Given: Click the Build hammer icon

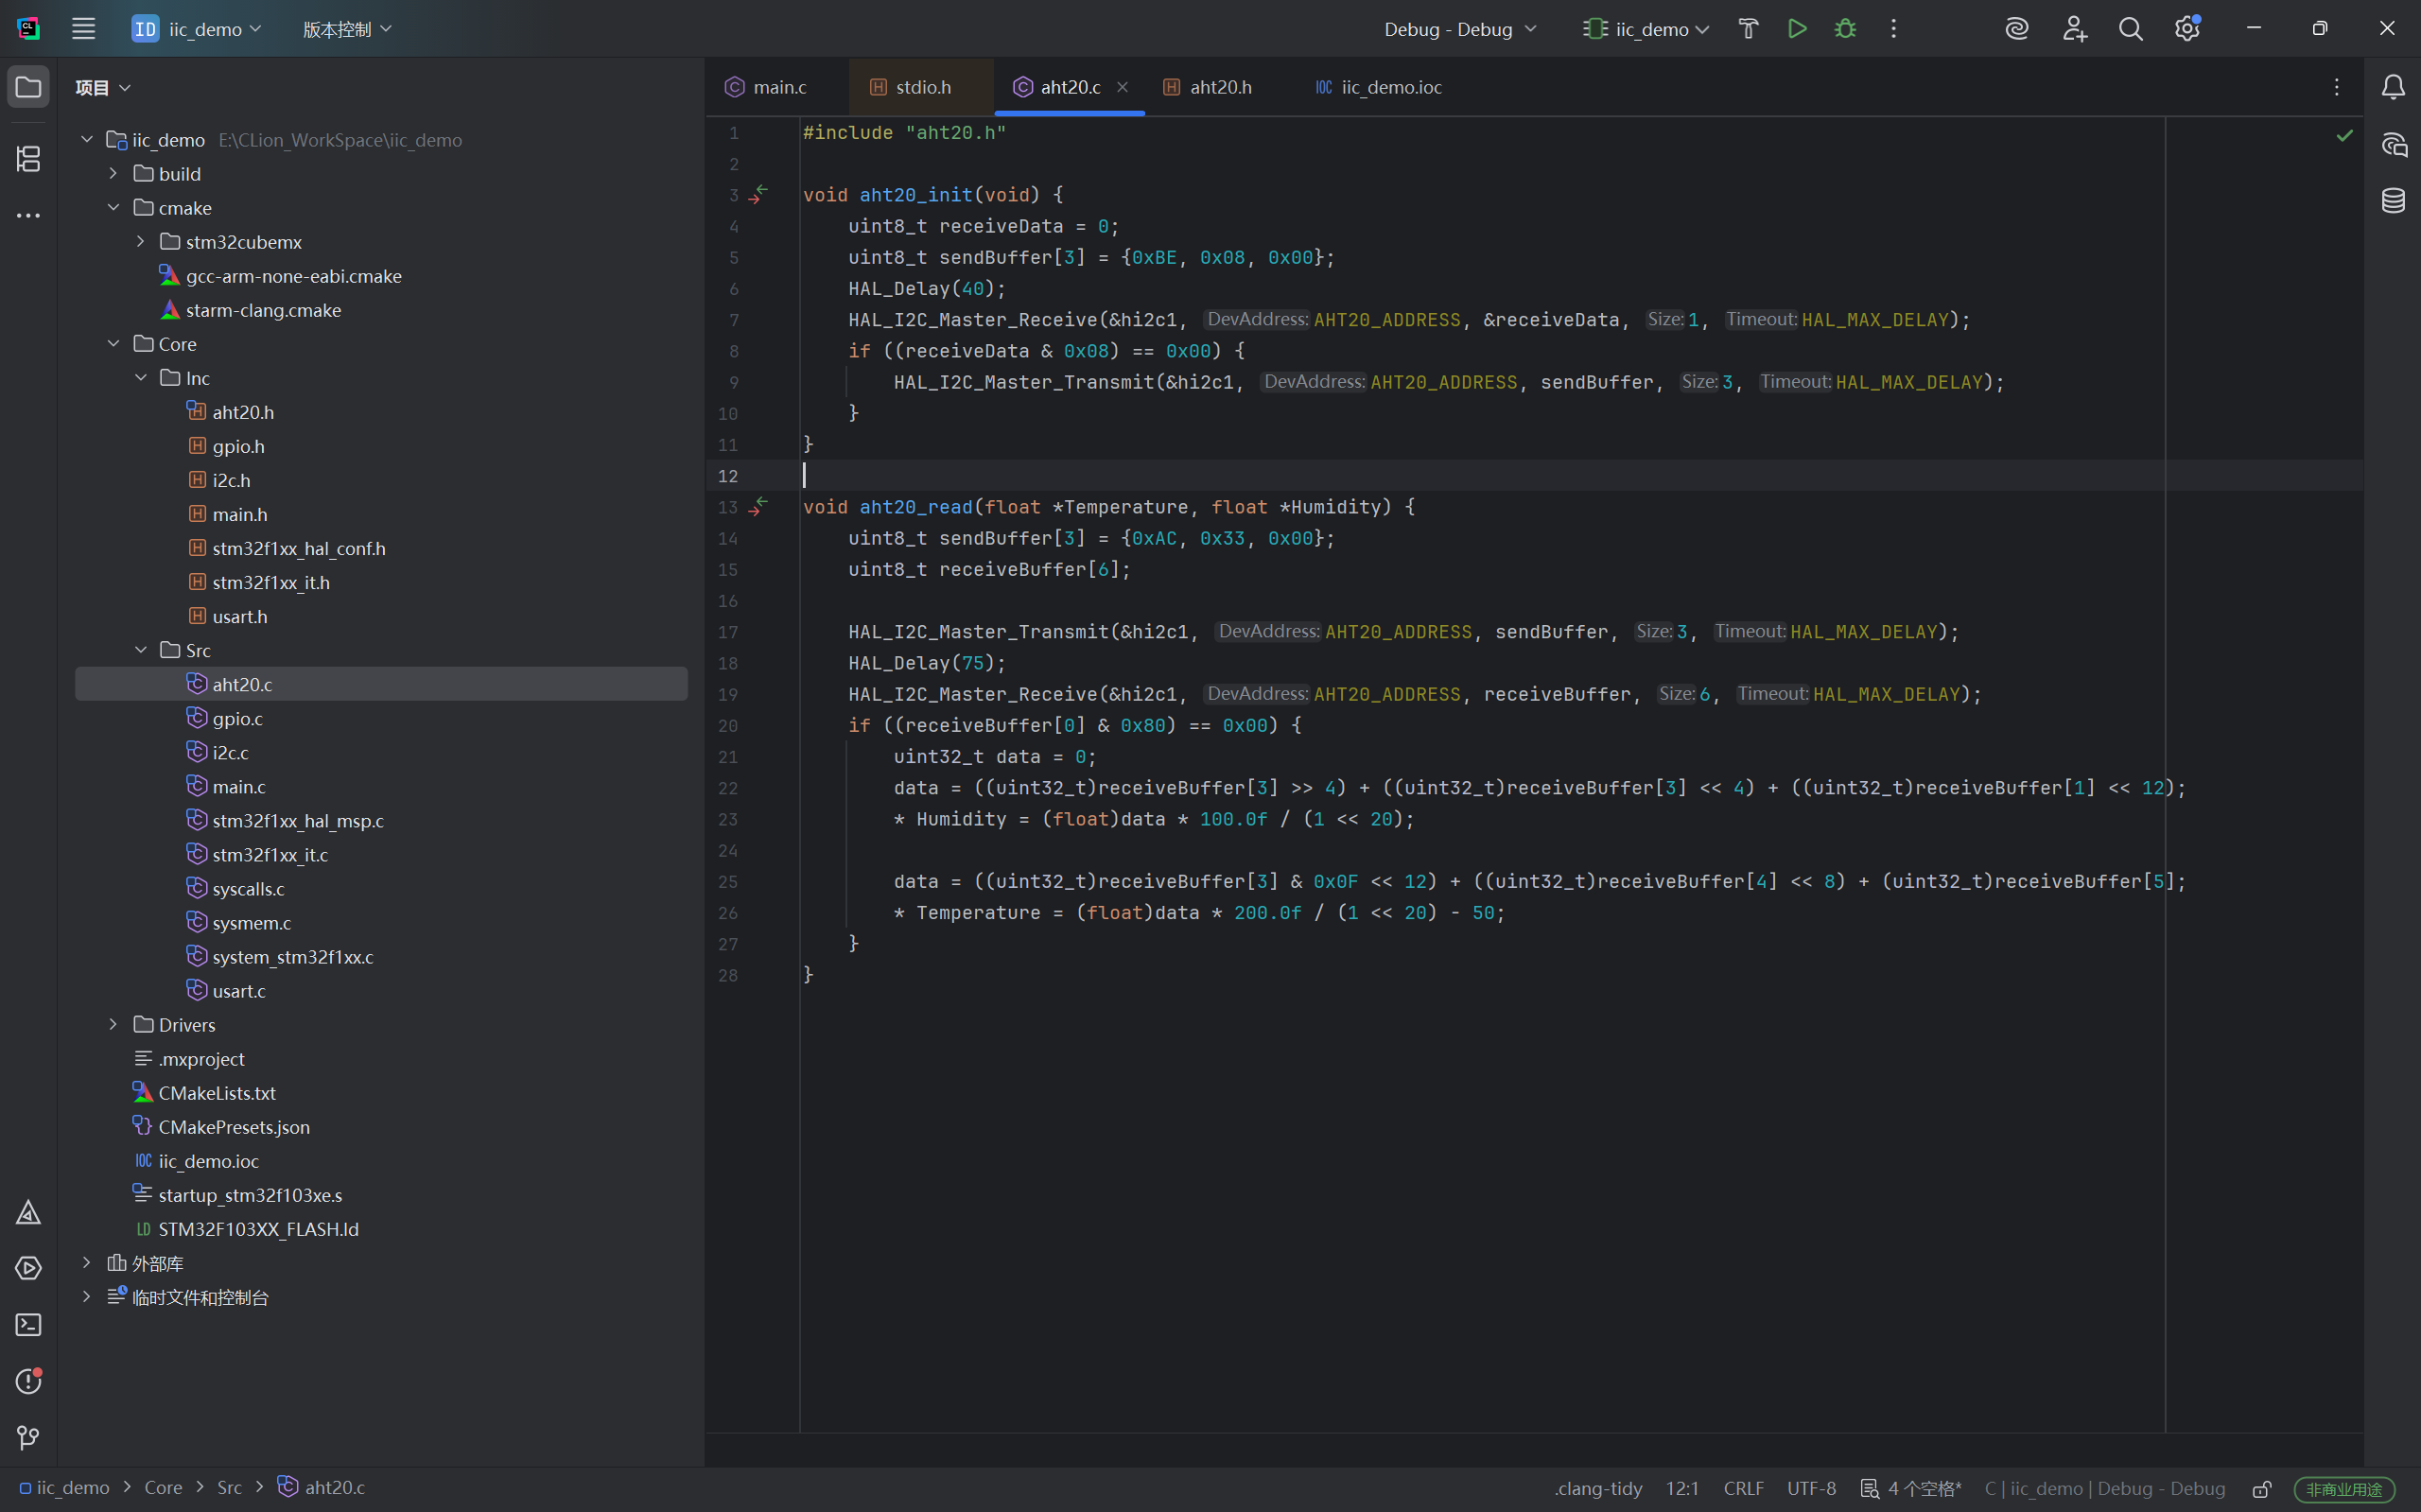Looking at the screenshot, I should (1748, 29).
